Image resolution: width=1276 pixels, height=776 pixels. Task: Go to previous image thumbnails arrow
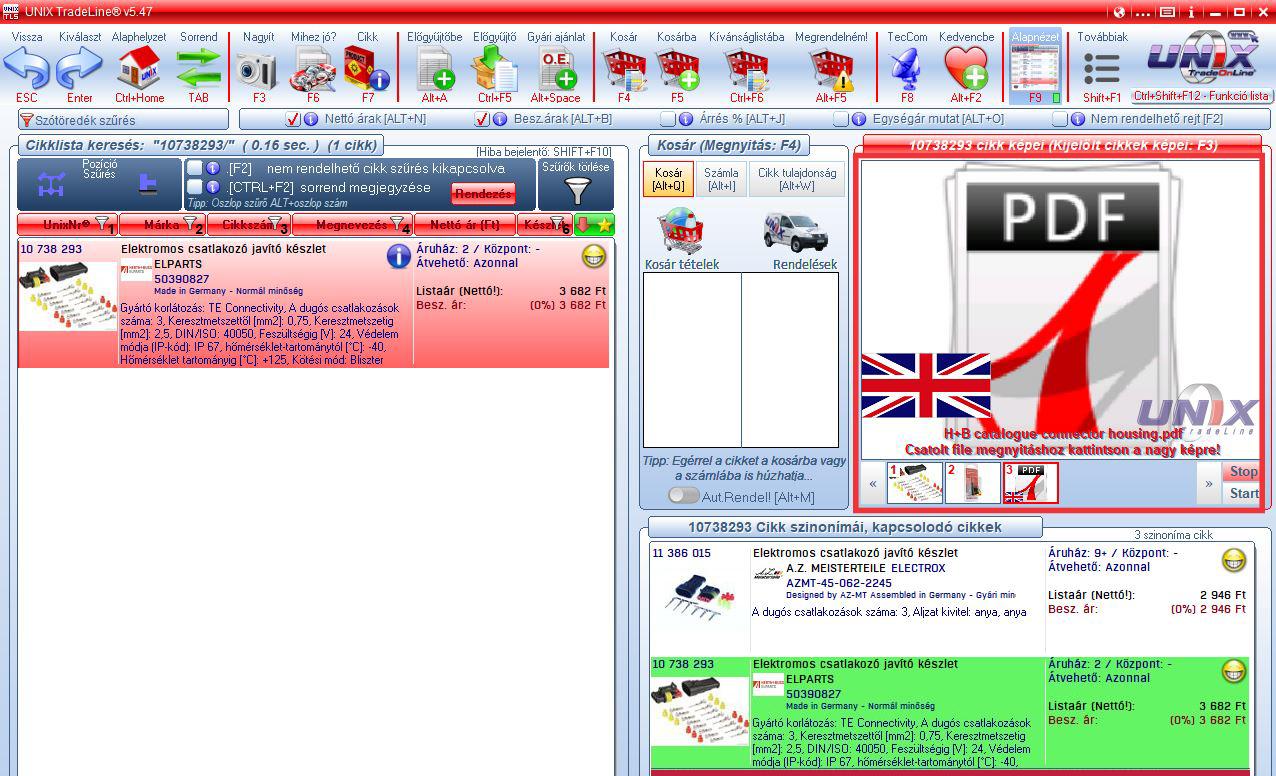(x=873, y=483)
